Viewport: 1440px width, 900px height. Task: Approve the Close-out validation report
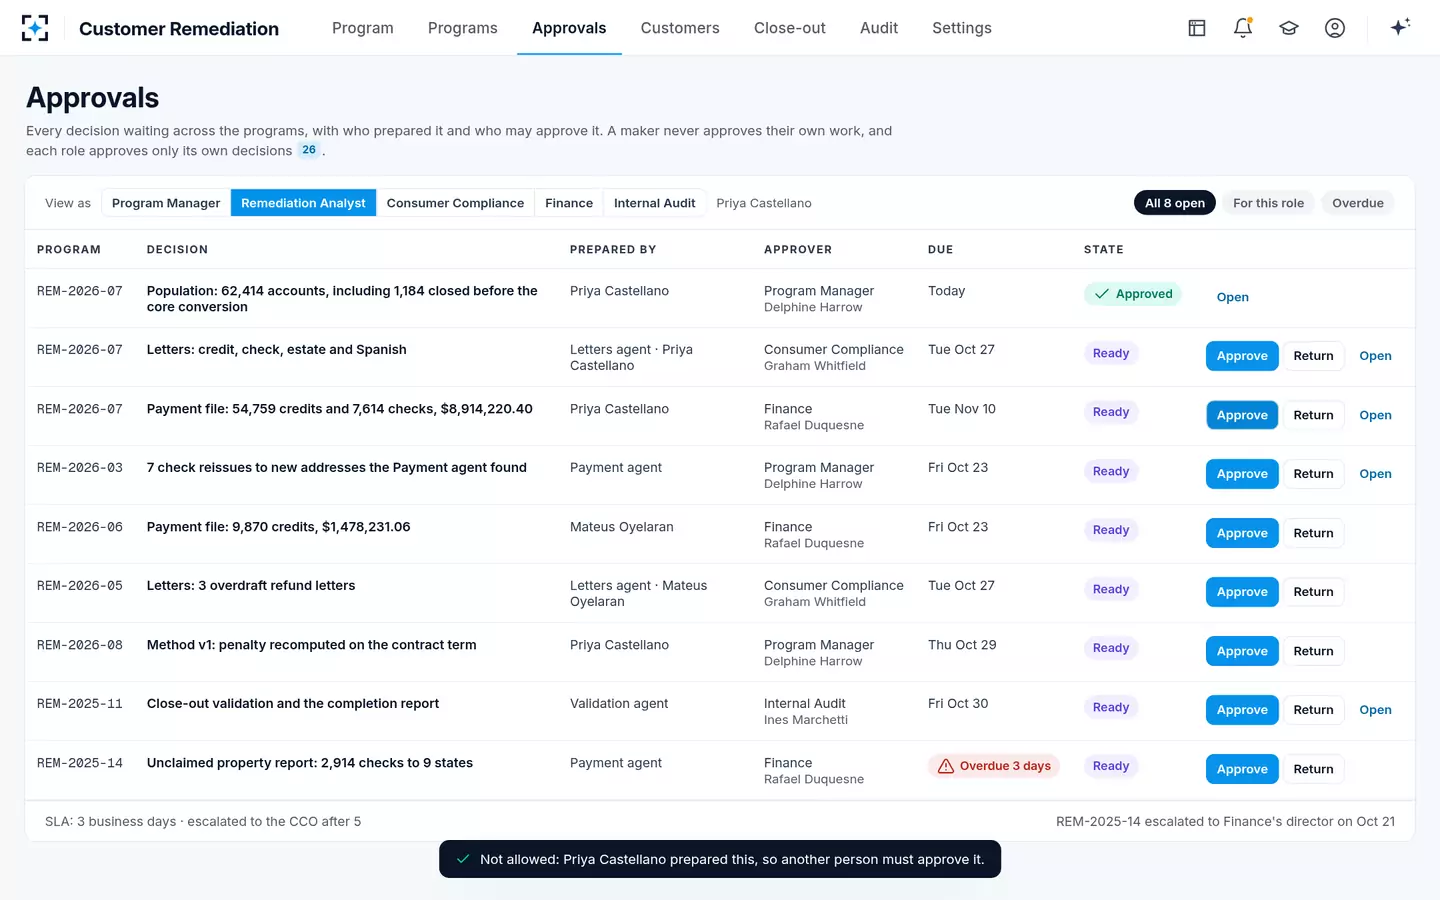click(x=1242, y=710)
